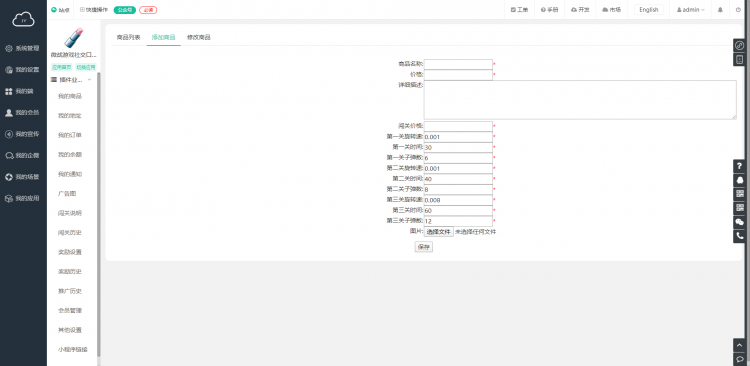Open 会员管理 in the plugin menu
Viewport: 750px width, 366px height.
click(70, 311)
